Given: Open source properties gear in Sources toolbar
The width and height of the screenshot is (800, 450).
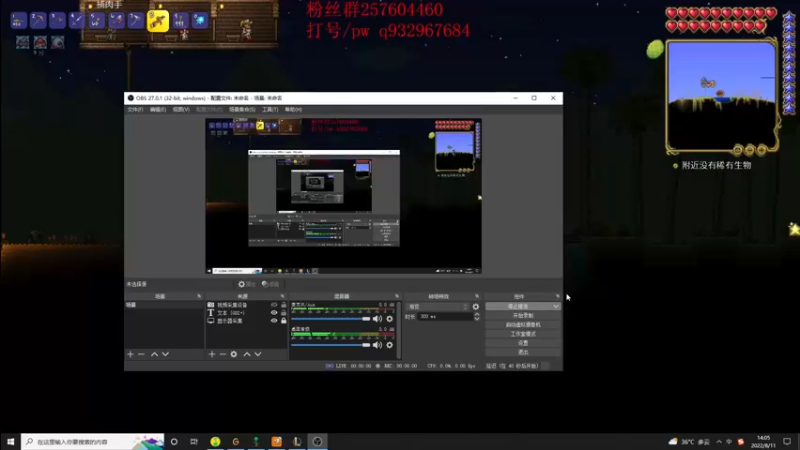Looking at the screenshot, I should tap(234, 354).
